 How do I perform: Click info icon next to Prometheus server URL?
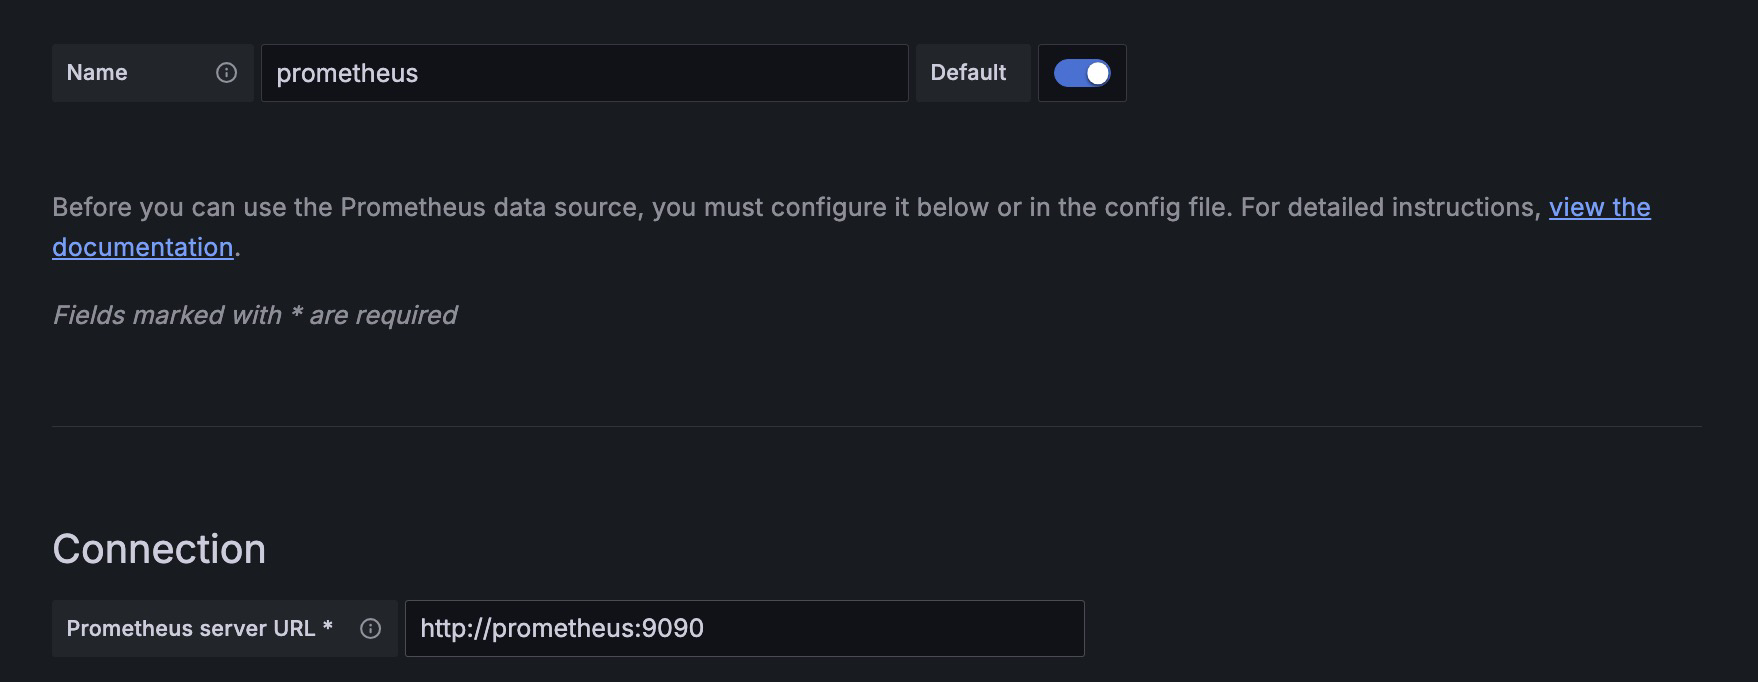tap(370, 629)
